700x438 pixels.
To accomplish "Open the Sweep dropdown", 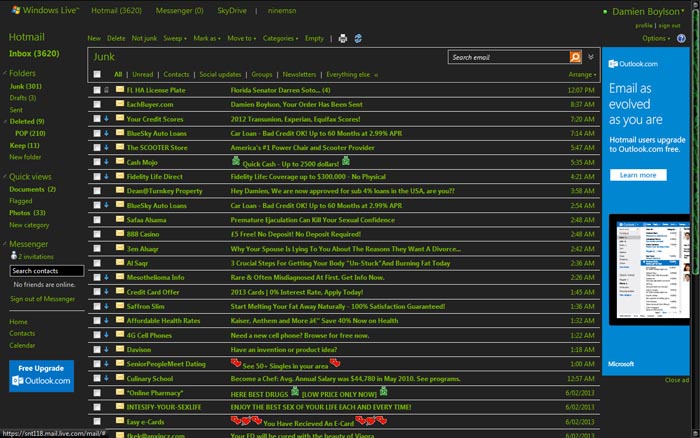I will (x=175, y=38).
